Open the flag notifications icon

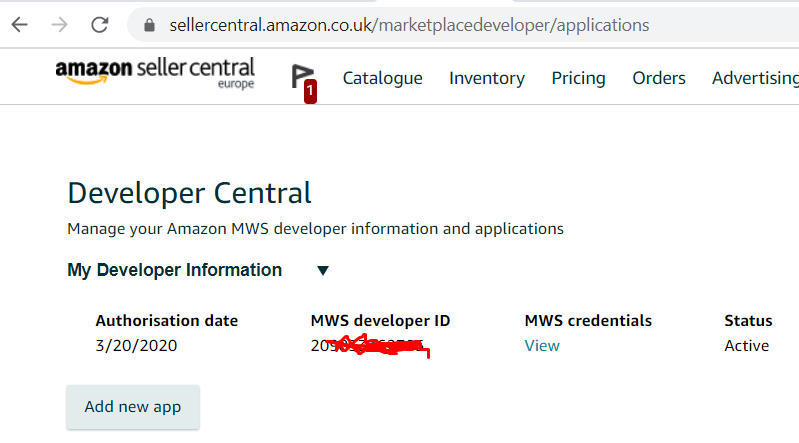(301, 76)
